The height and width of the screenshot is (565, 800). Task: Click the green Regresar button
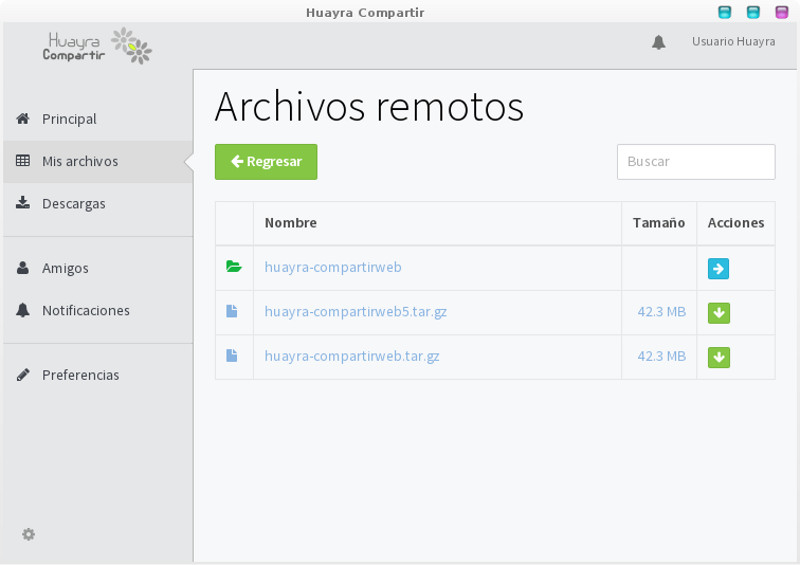(266, 162)
